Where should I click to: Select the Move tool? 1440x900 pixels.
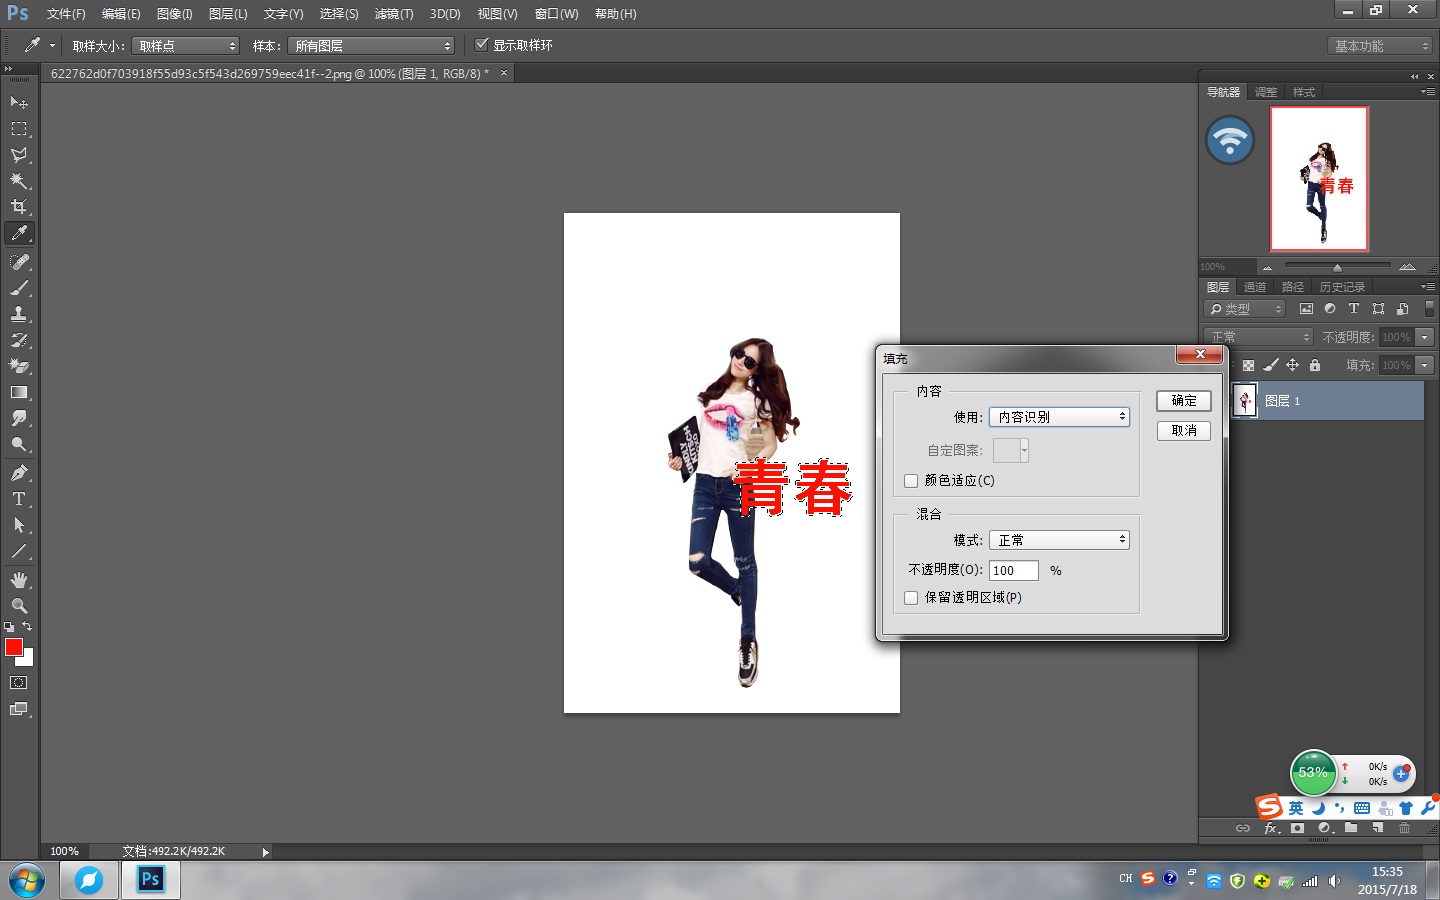pos(19,103)
